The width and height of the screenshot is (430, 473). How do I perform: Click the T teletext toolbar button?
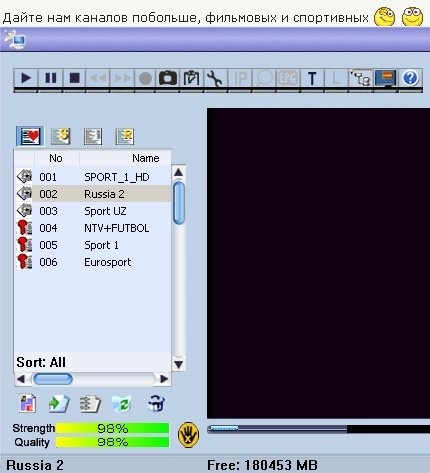coord(312,78)
